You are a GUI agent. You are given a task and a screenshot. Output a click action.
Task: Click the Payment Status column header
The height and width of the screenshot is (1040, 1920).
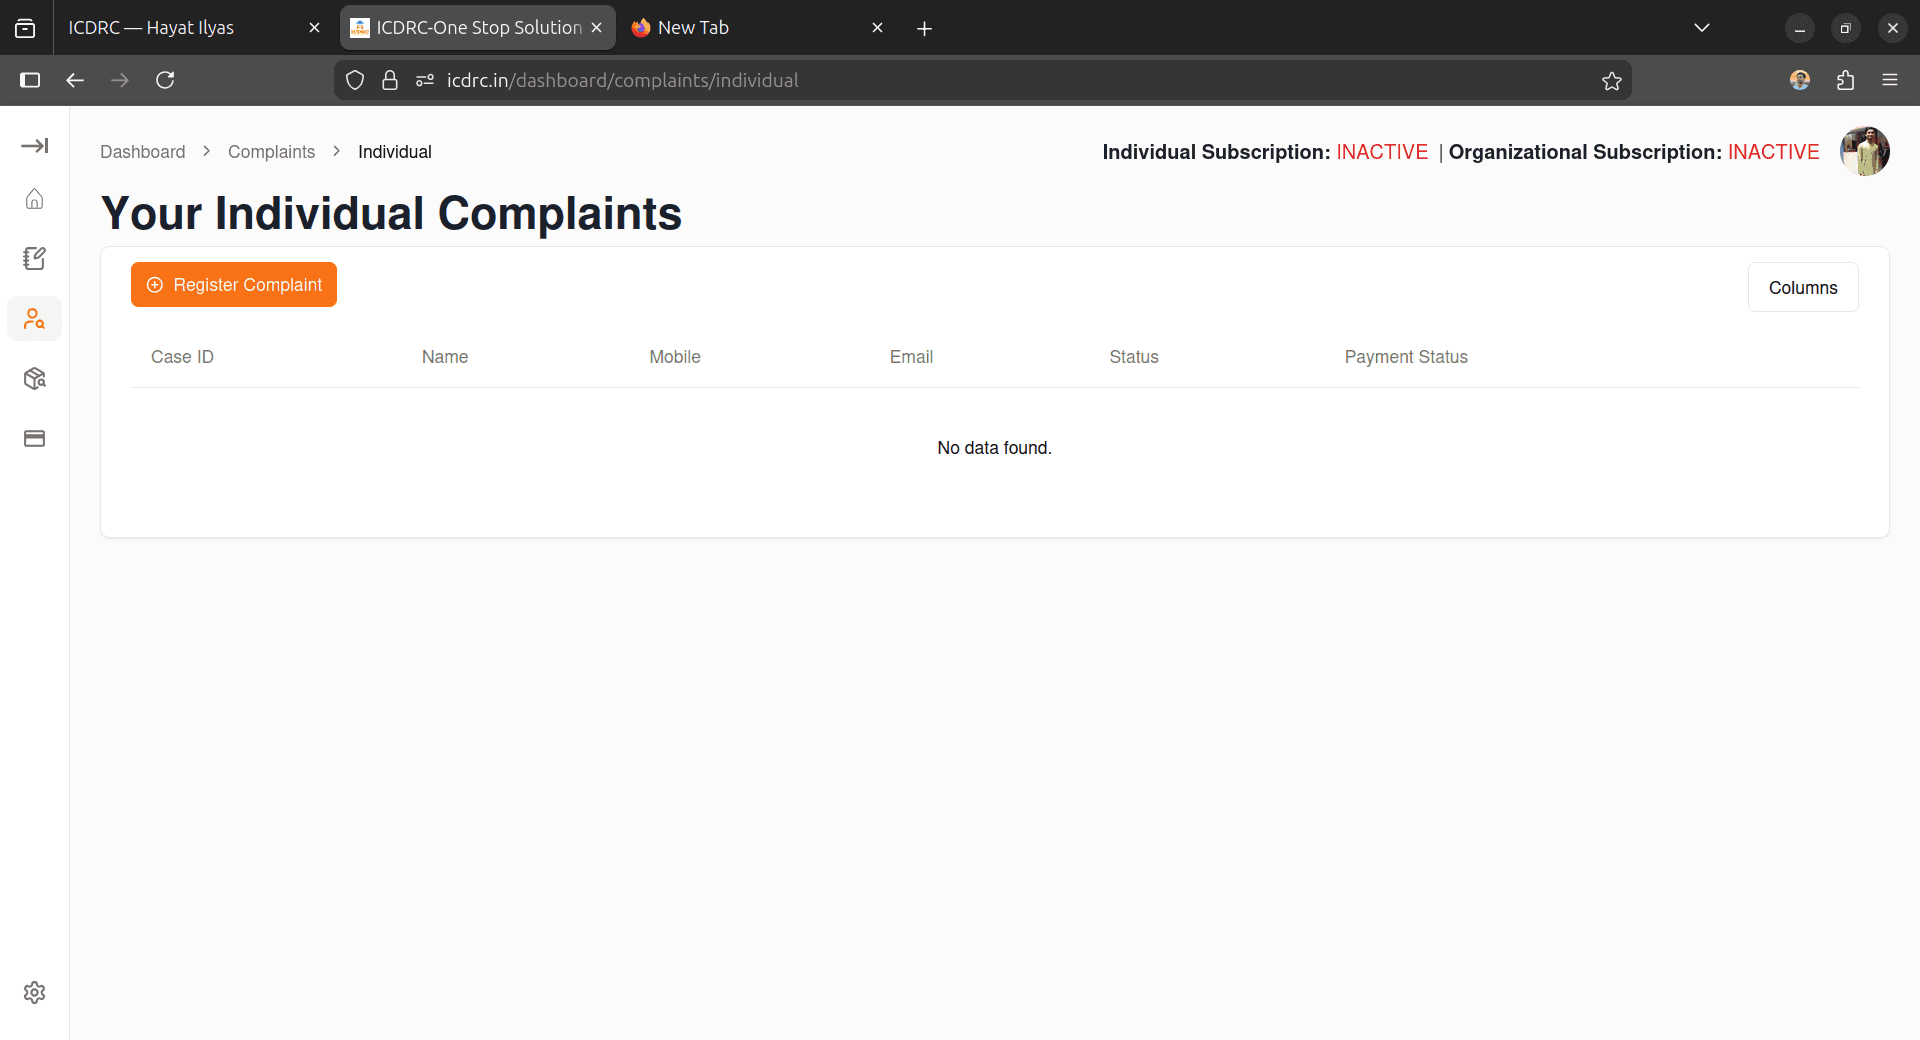coord(1406,357)
